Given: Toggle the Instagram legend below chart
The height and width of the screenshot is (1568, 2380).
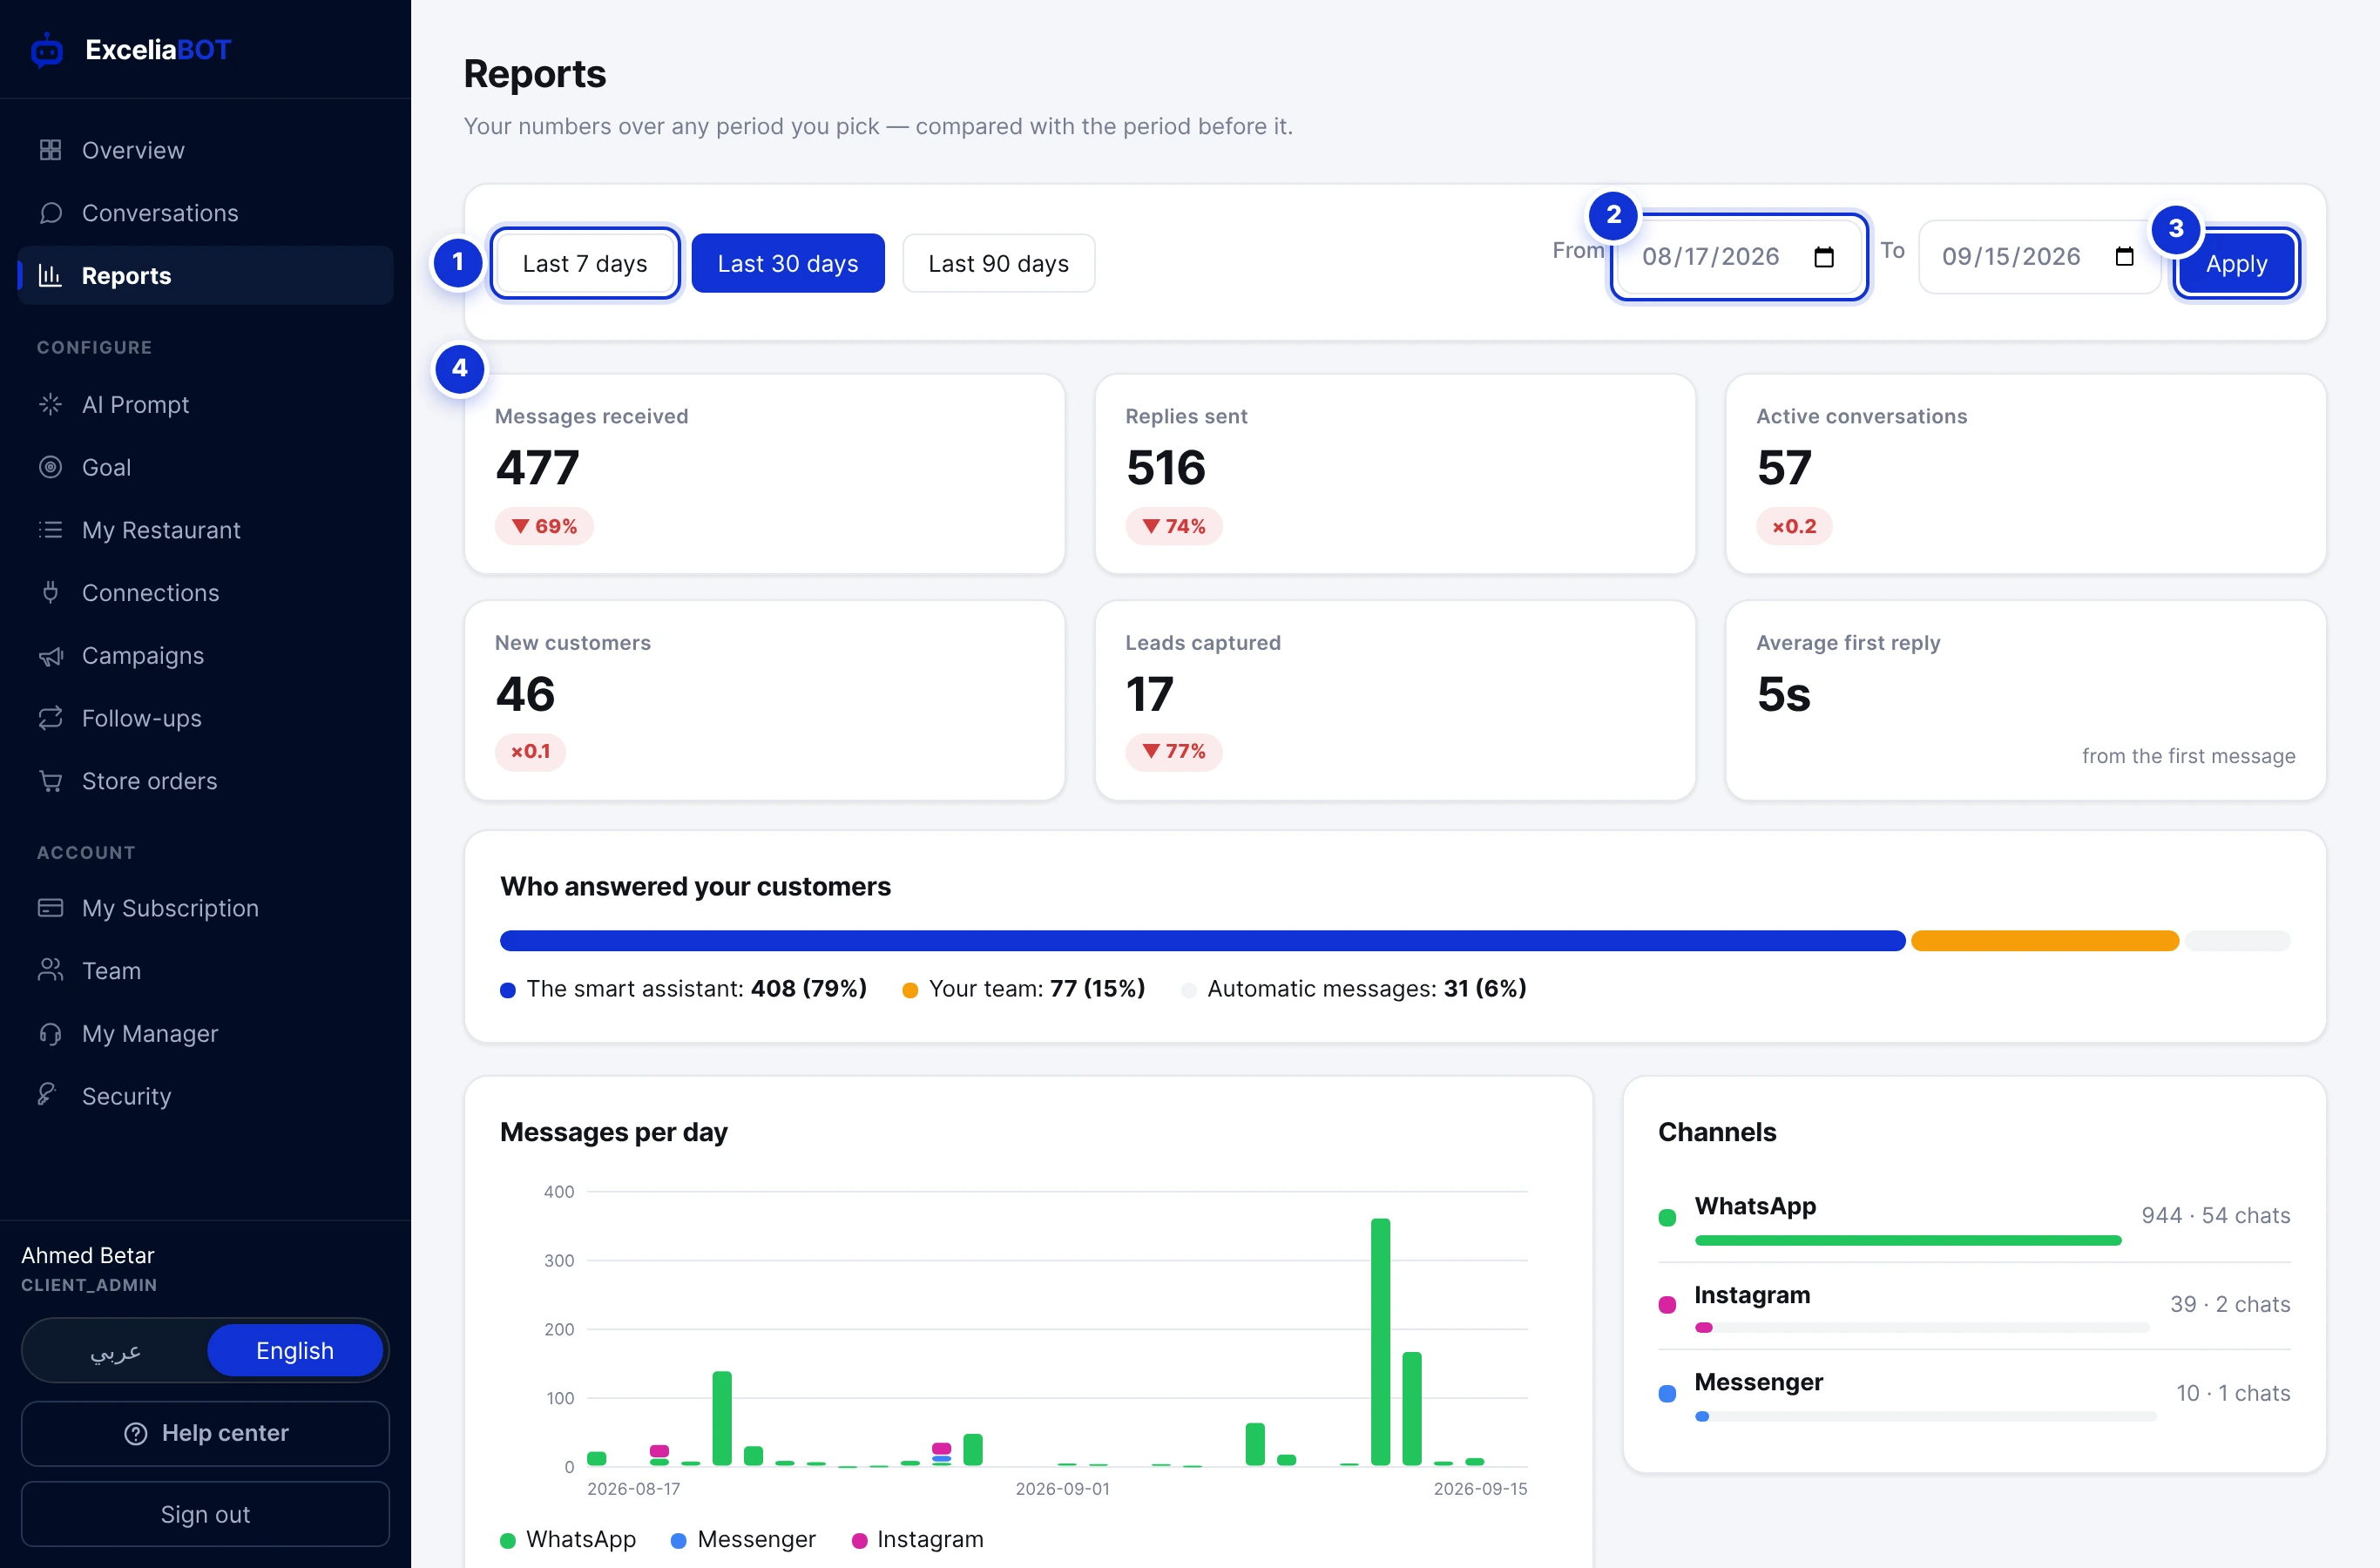Looking at the screenshot, I should 917,1539.
